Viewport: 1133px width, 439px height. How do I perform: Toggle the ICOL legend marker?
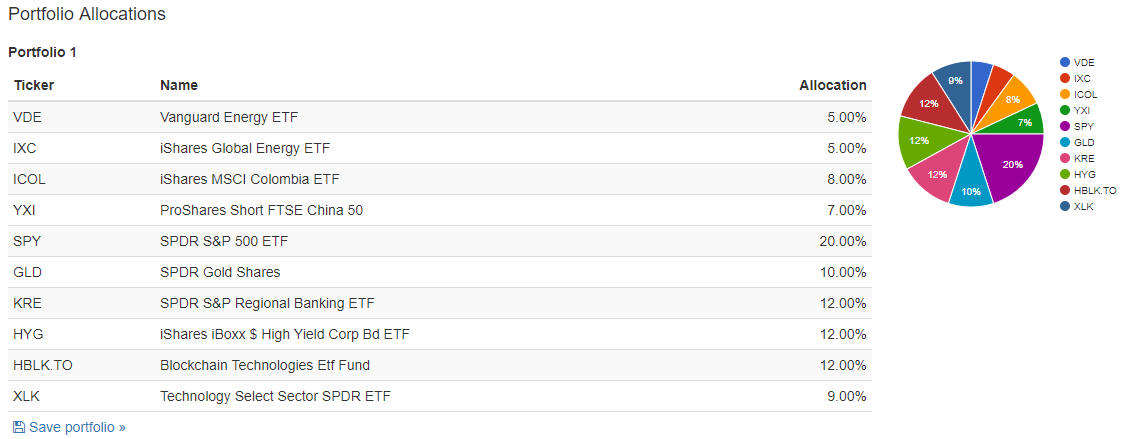[x=1065, y=94]
